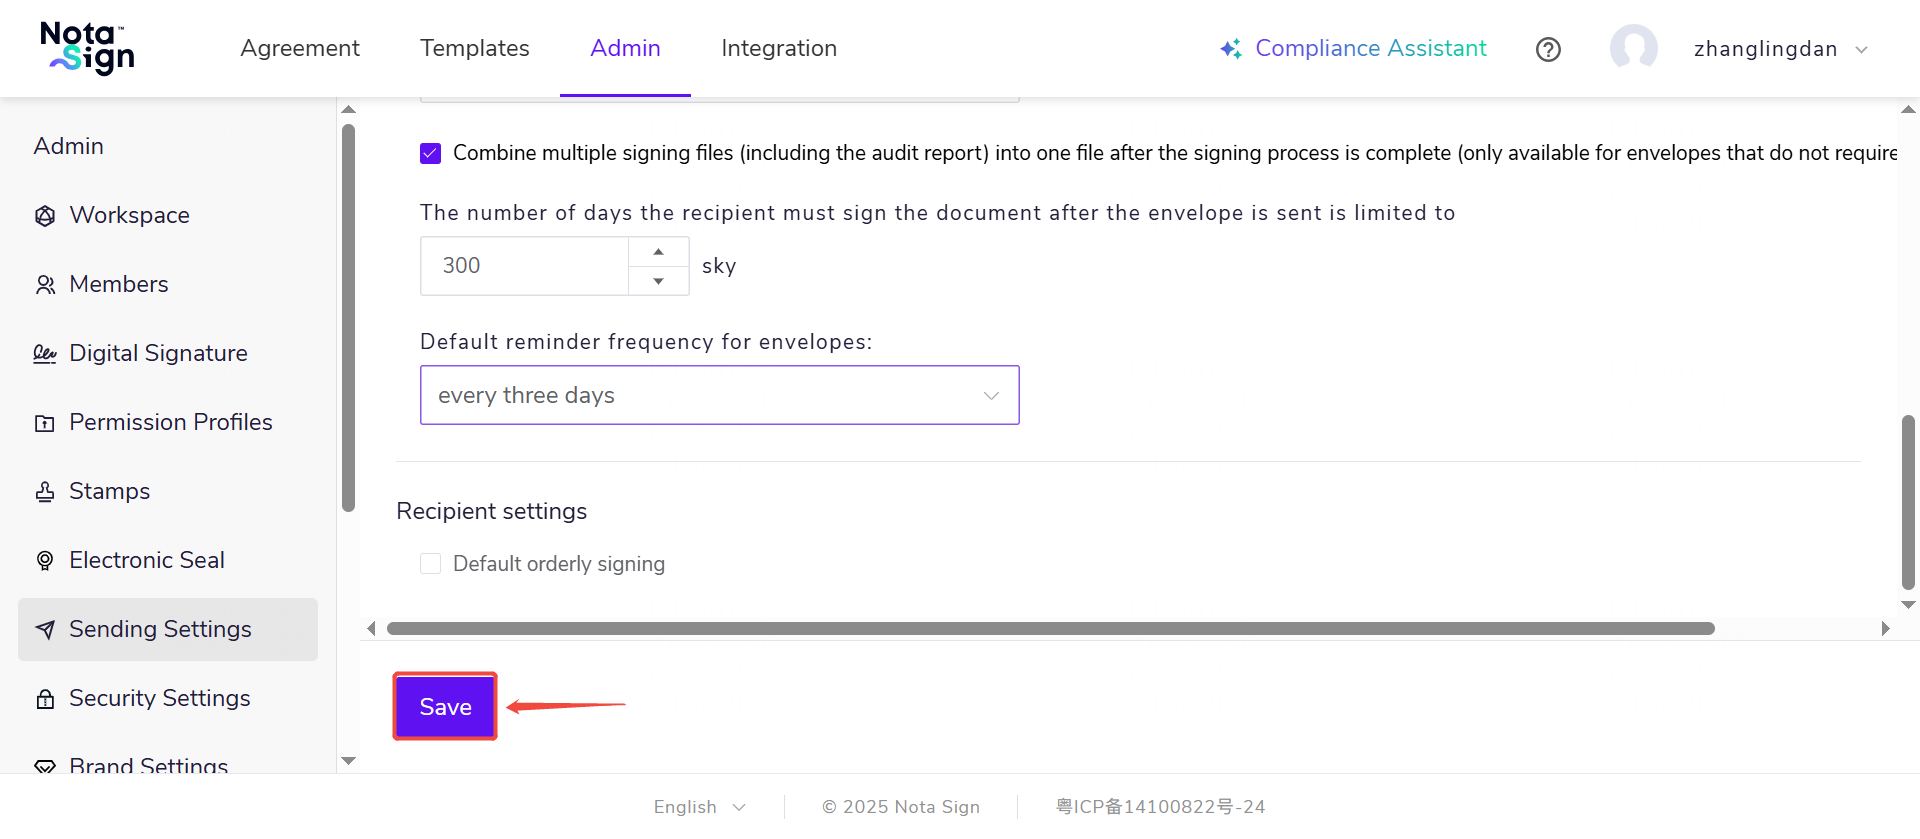Increase signing days with up arrow
Viewport: 1920px width, 839px height.
click(x=658, y=252)
